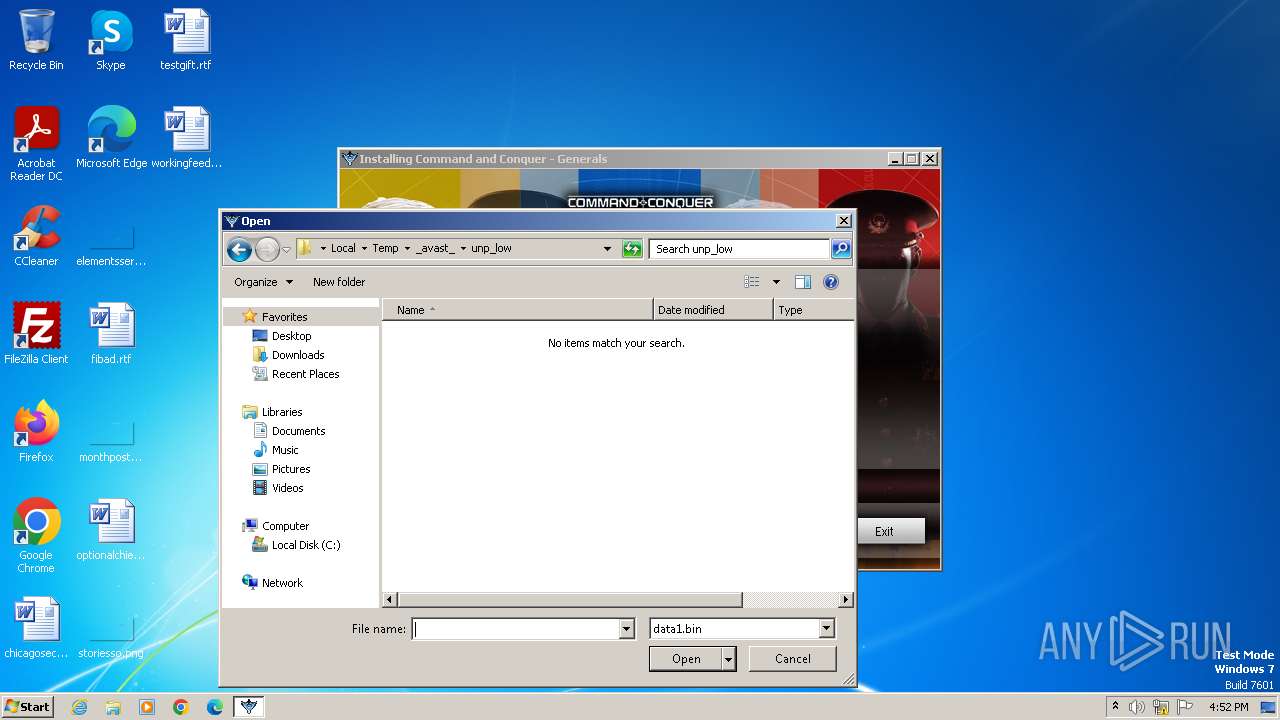Image resolution: width=1280 pixels, height=720 pixels.
Task: Click the File name input field
Action: pyautogui.click(x=516, y=629)
